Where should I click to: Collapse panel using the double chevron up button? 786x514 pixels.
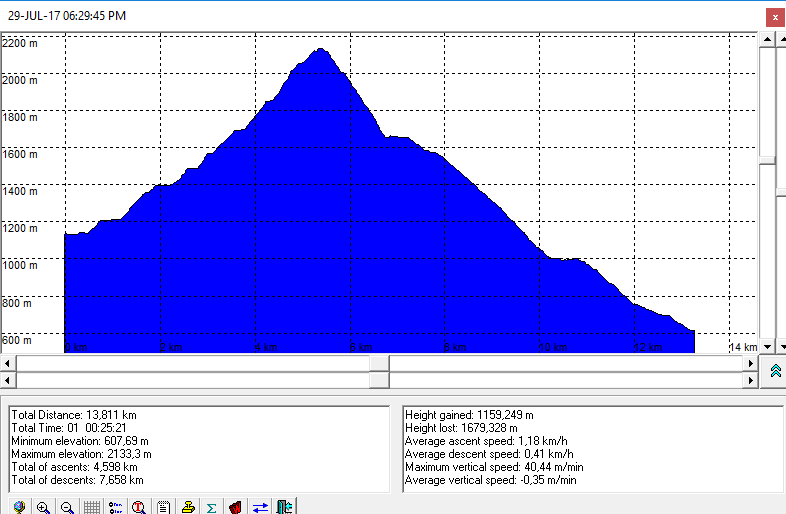click(x=775, y=371)
